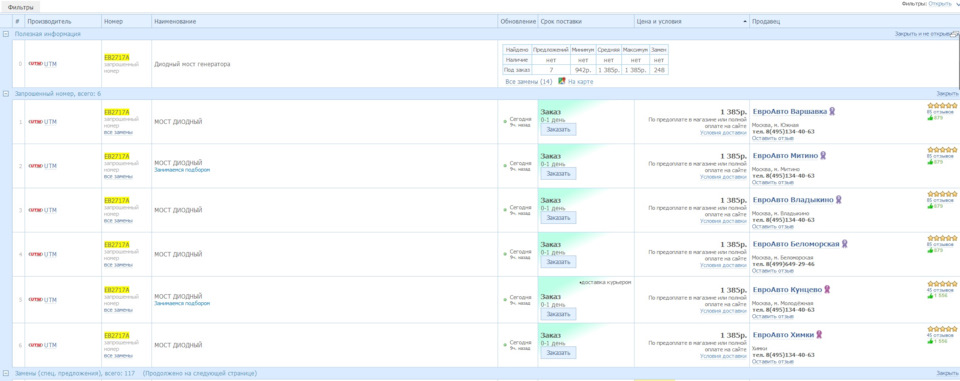This screenshot has height=381, width=960.
Task: Click Заказать for ЕвроАвто Варшавка
Action: 558,129
